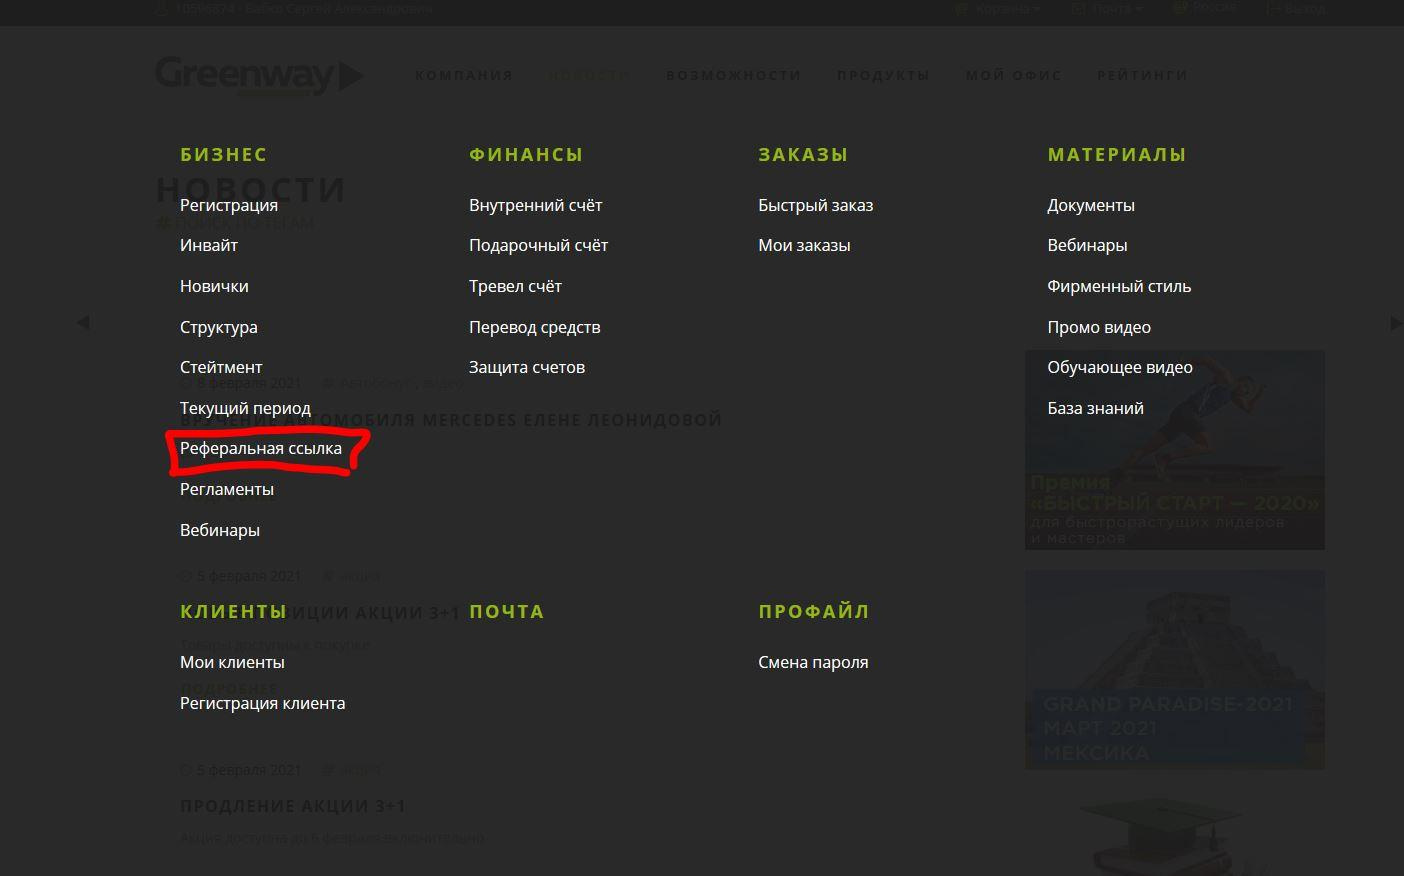This screenshot has height=876, width=1404.
Task: Expand the Почта dropdown in top bar
Action: [x=1110, y=8]
